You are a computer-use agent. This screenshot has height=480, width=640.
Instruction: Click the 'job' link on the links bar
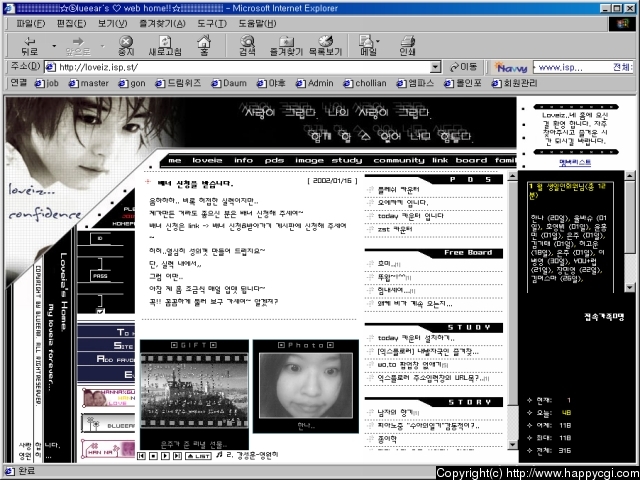pyautogui.click(x=47, y=83)
